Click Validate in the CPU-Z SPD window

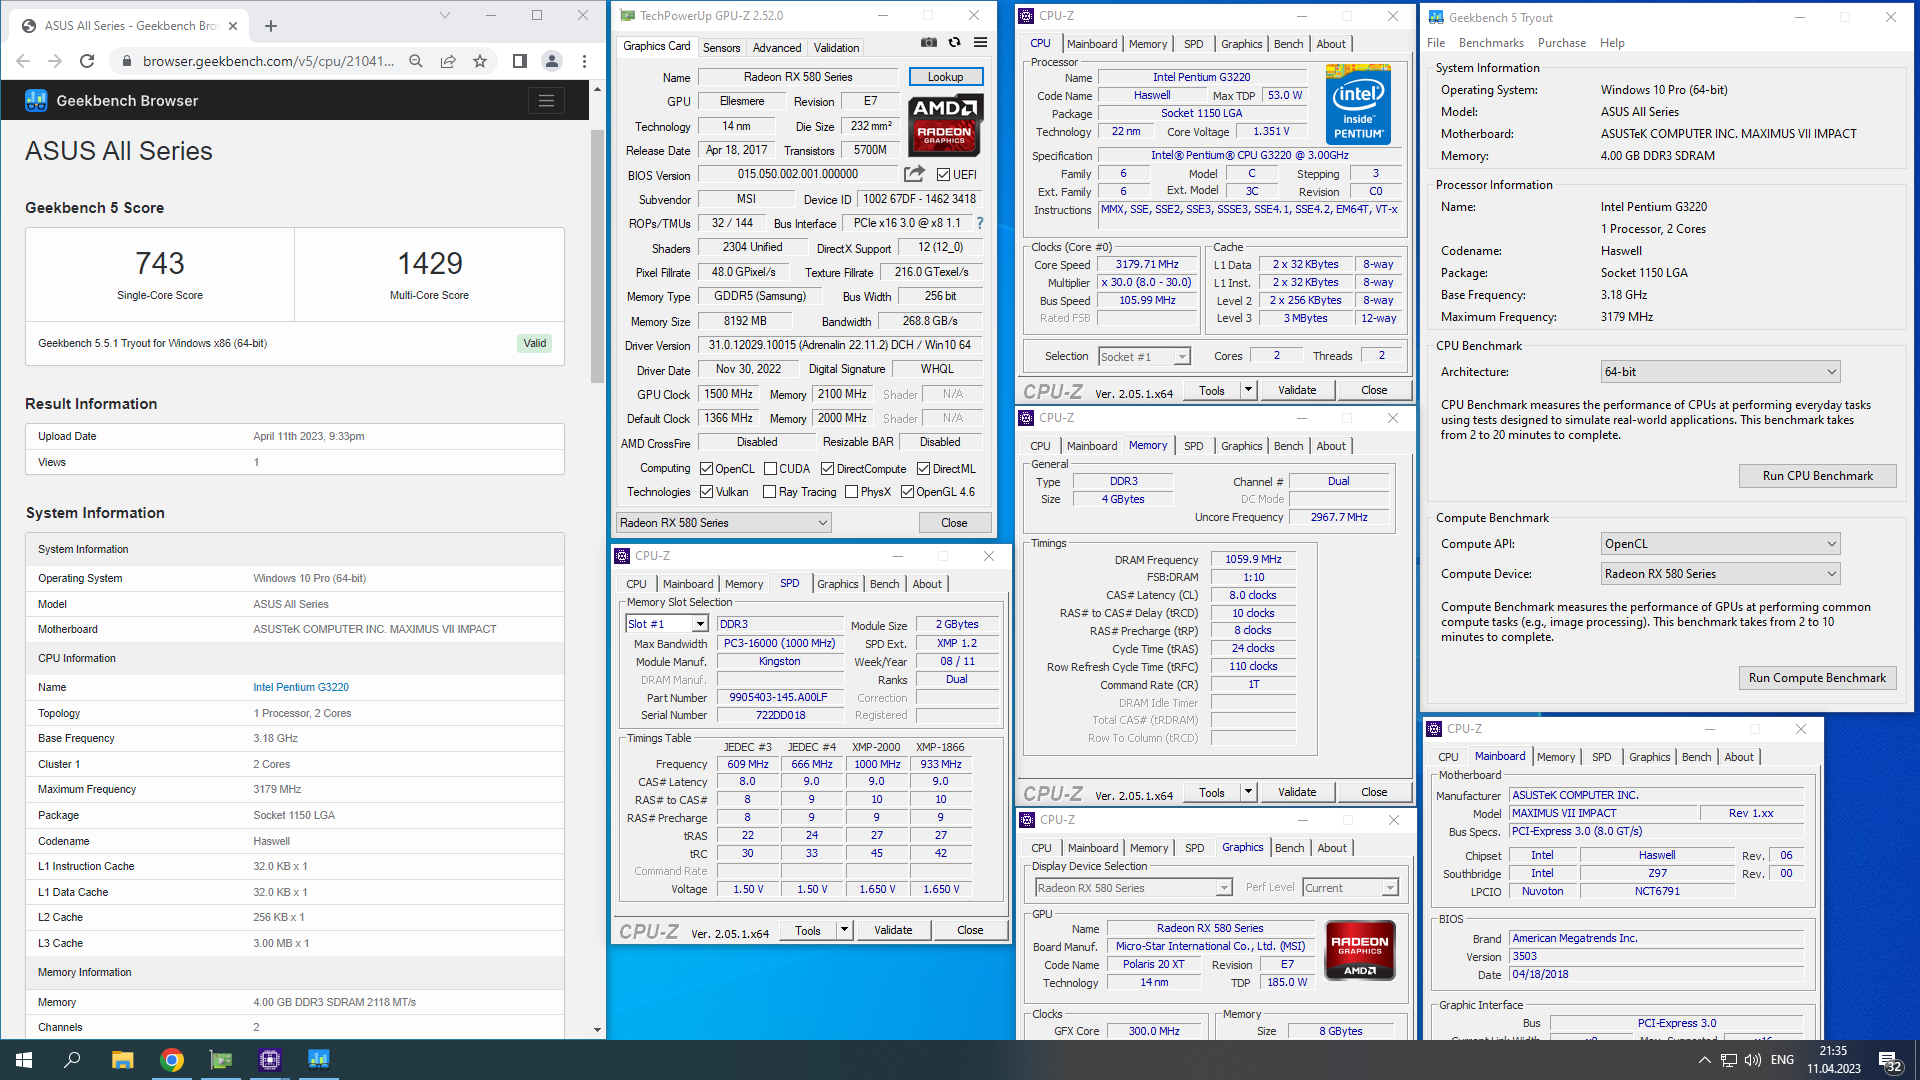click(x=893, y=930)
